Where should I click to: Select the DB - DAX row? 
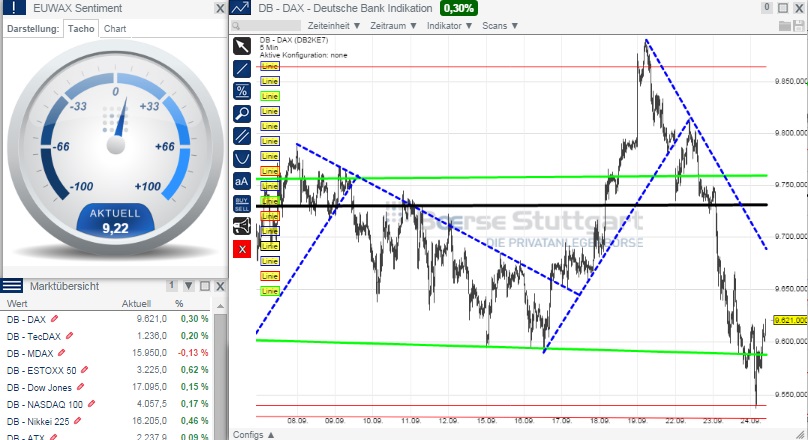tap(107, 319)
